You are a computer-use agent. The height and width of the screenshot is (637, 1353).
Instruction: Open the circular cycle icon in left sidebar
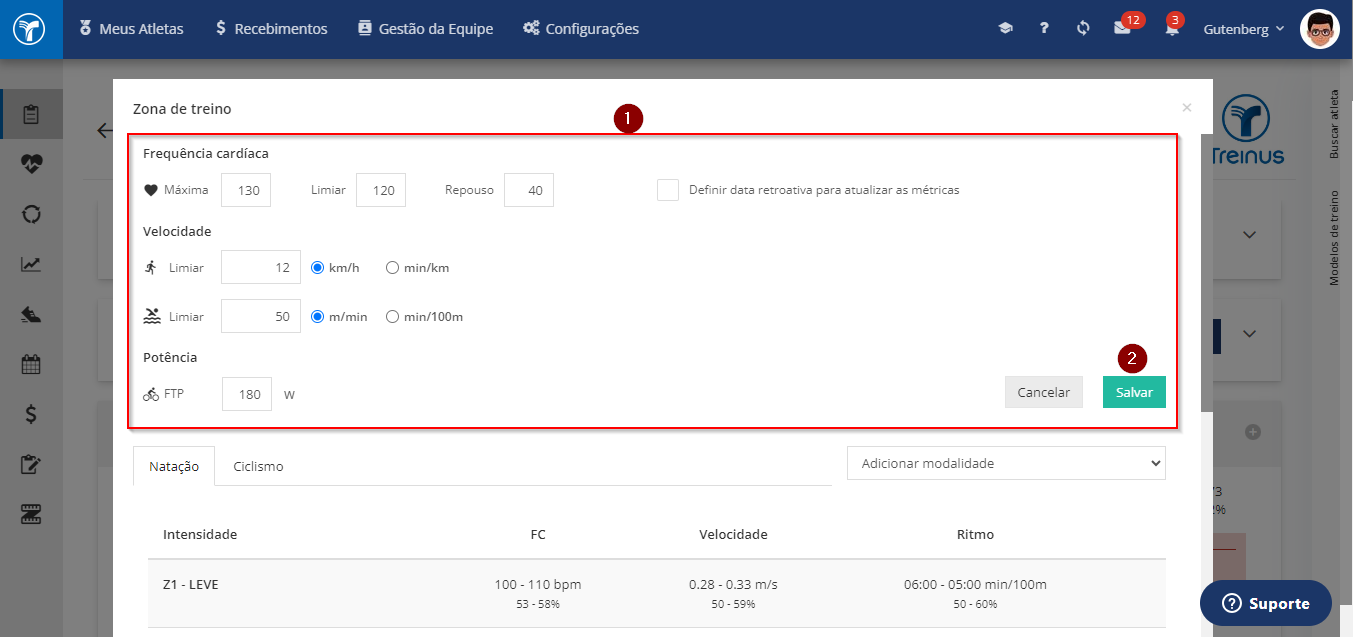pos(31,214)
